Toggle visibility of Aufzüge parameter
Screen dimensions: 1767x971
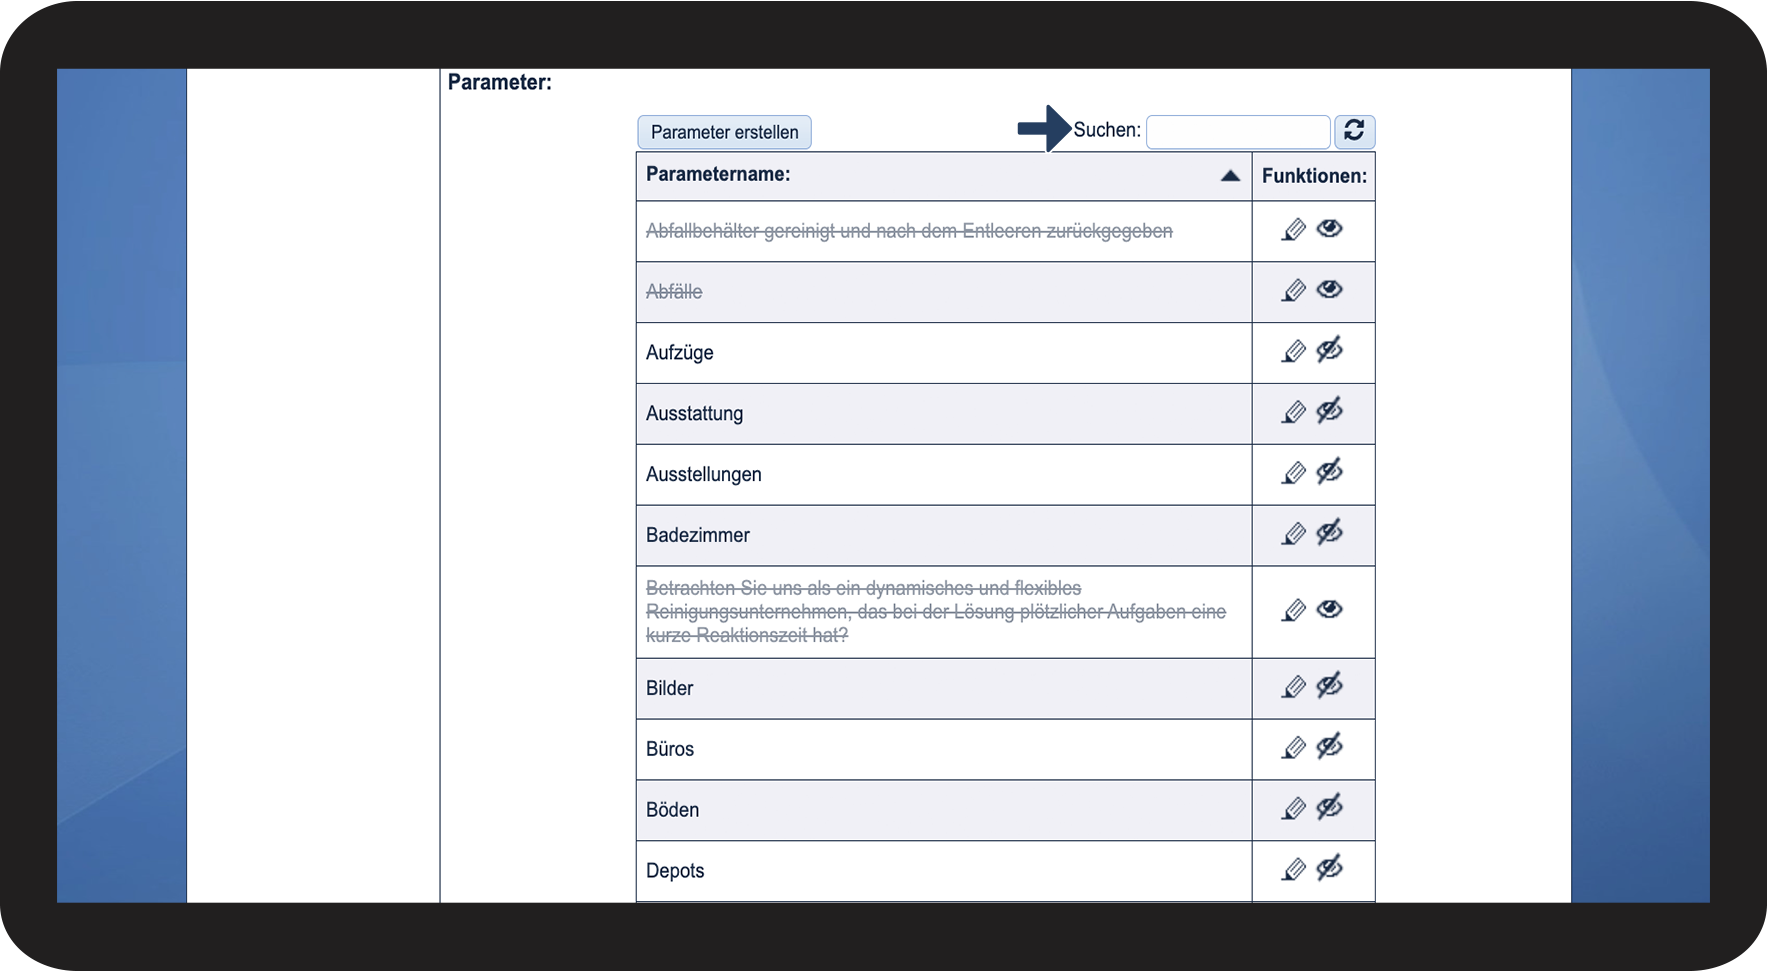coord(1329,350)
